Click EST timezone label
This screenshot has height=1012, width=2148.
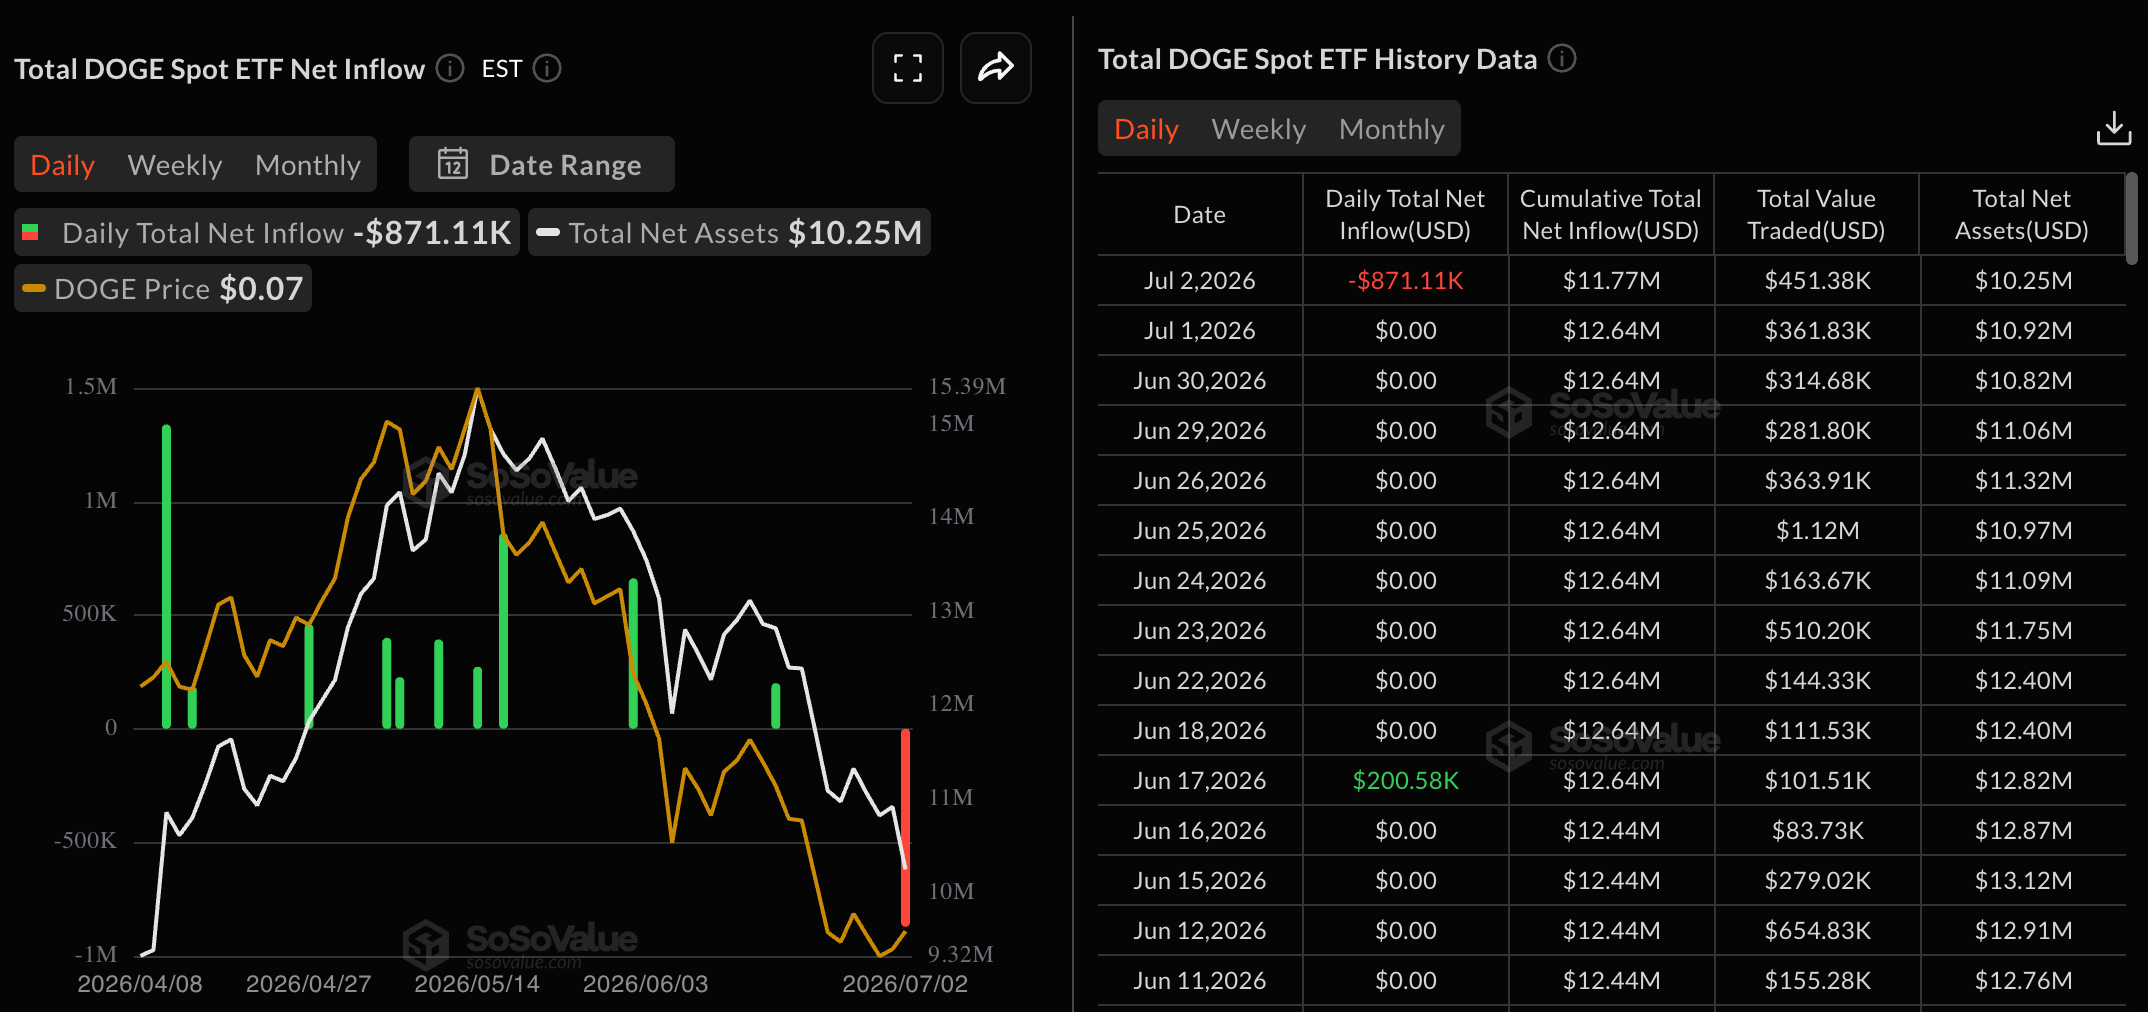(502, 68)
